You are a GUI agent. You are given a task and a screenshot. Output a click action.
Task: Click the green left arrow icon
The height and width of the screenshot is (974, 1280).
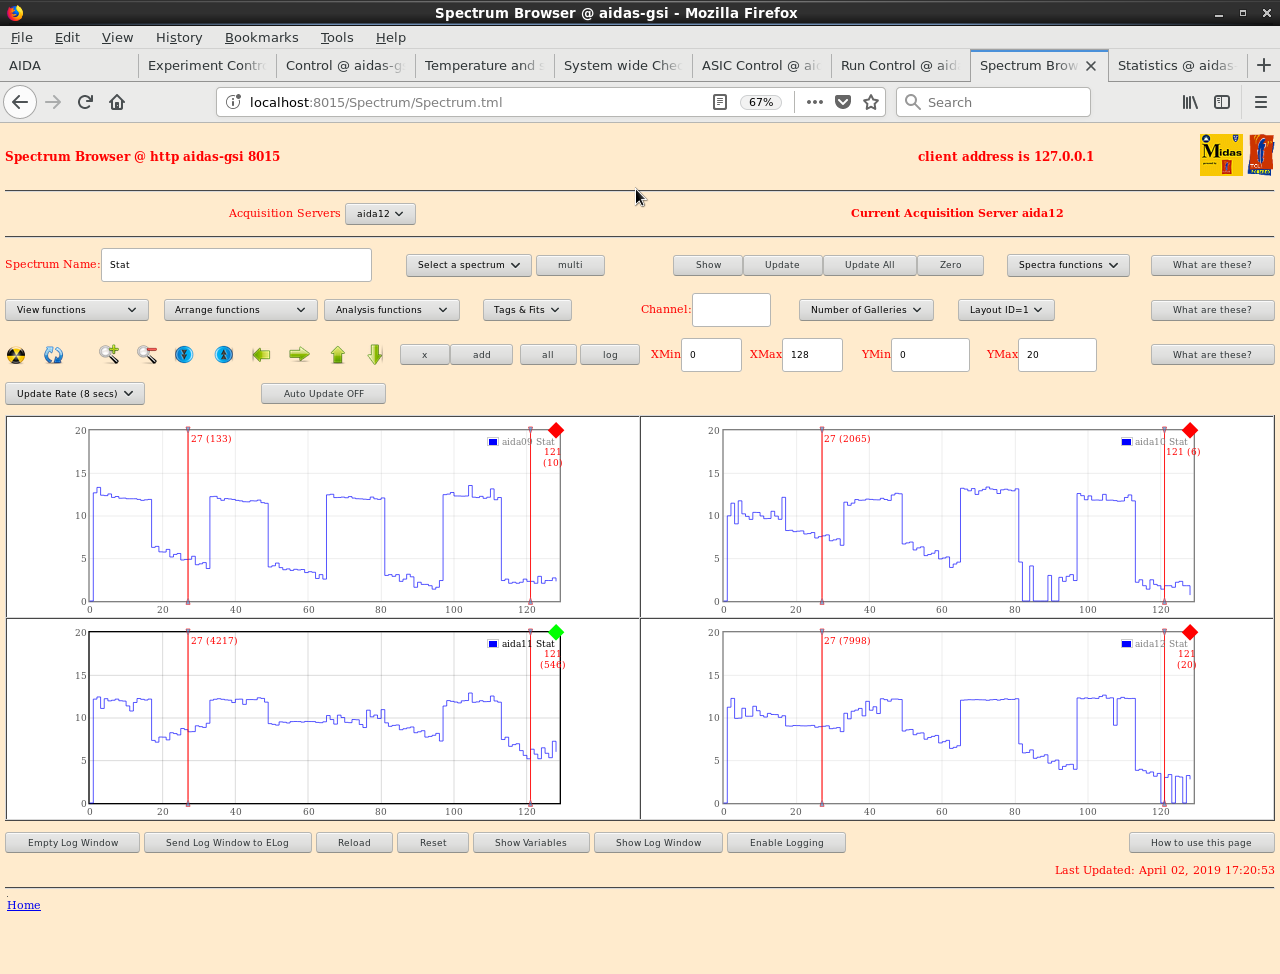click(261, 354)
